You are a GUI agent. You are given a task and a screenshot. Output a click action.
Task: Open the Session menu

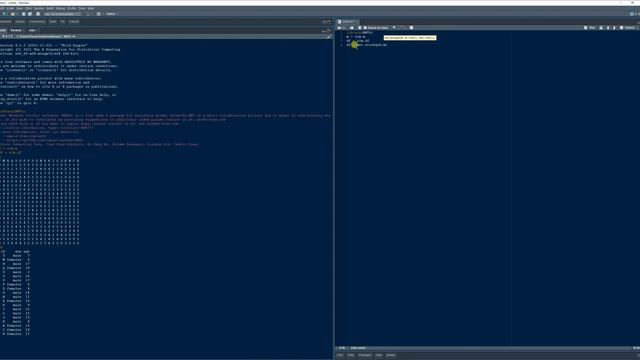[x=39, y=9]
